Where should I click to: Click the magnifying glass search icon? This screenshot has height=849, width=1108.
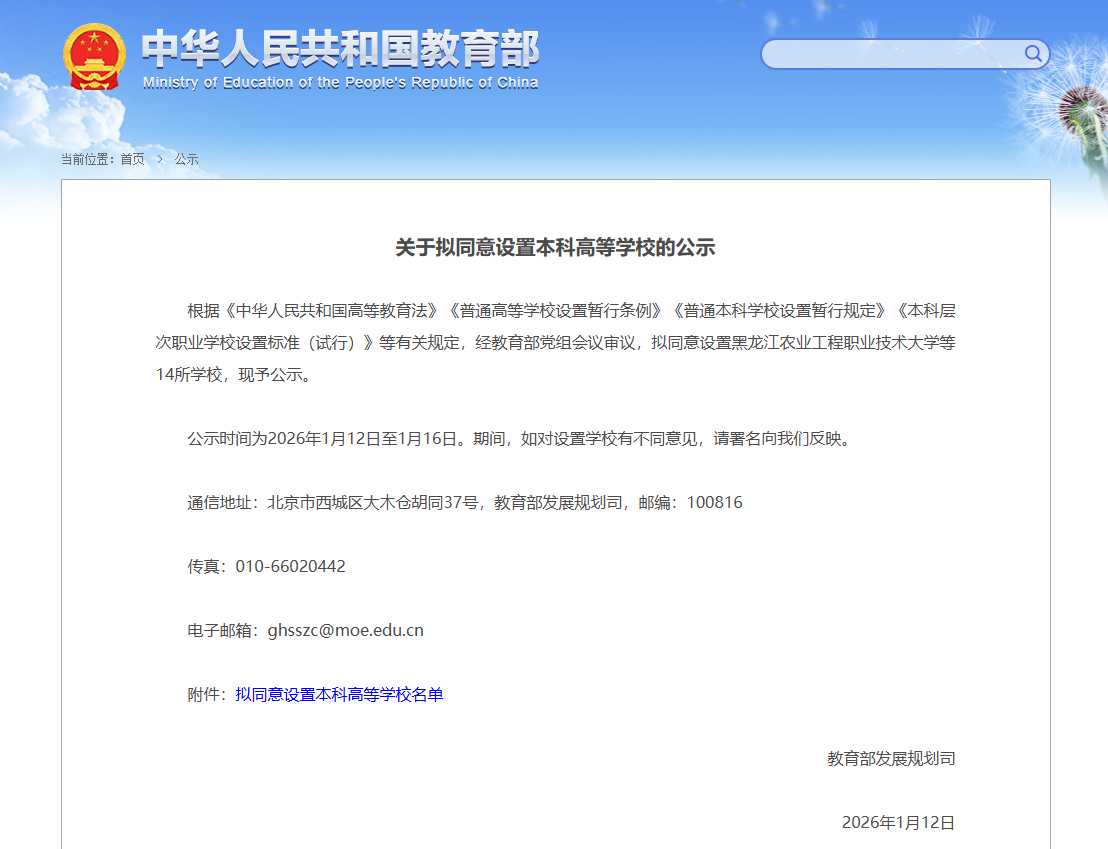coord(1033,54)
